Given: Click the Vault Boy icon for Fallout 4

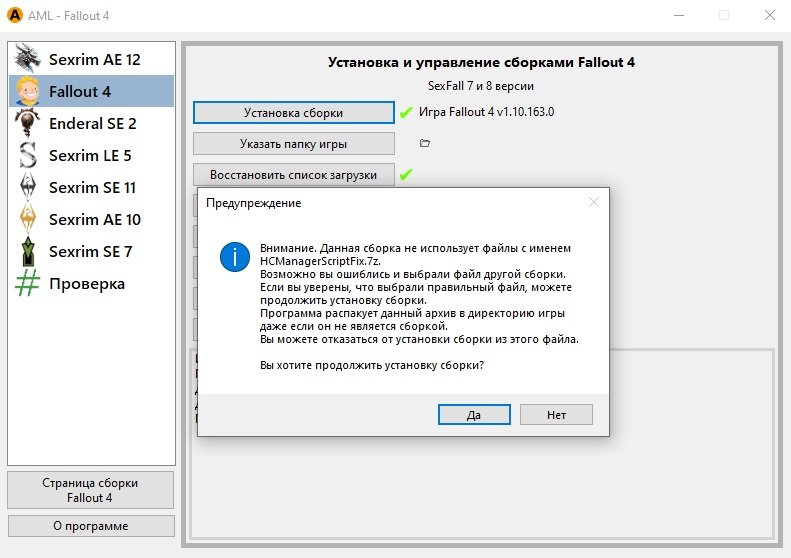Looking at the screenshot, I should coord(28,91).
